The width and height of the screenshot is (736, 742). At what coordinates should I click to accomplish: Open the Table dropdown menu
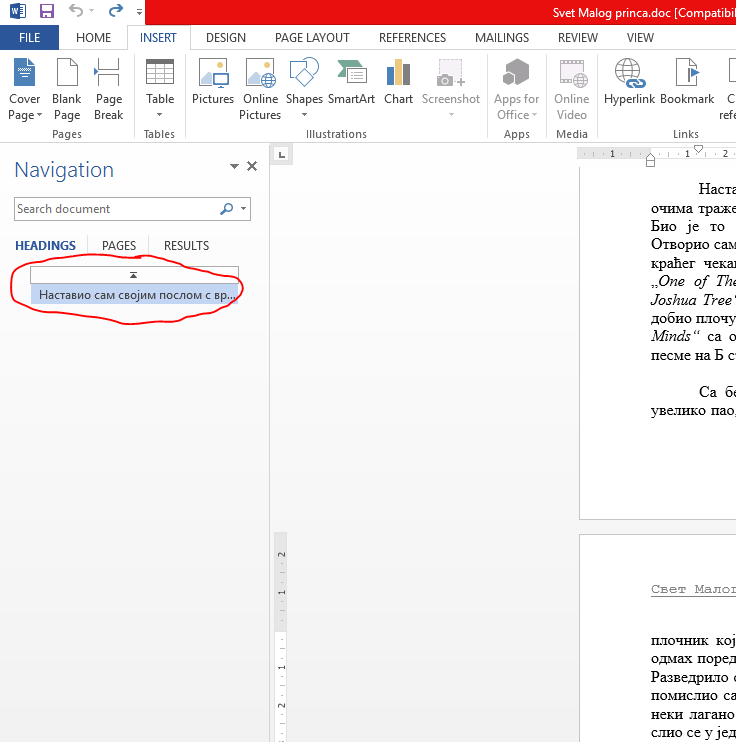point(160,112)
